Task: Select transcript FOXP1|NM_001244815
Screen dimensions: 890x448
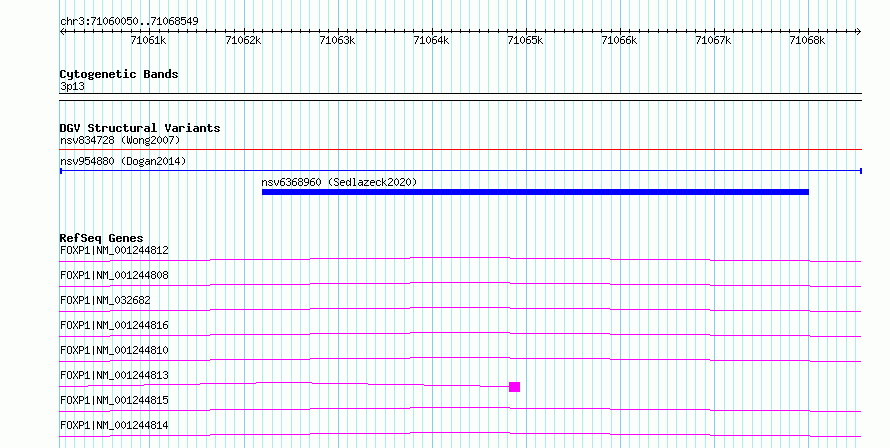Action: tap(114, 400)
